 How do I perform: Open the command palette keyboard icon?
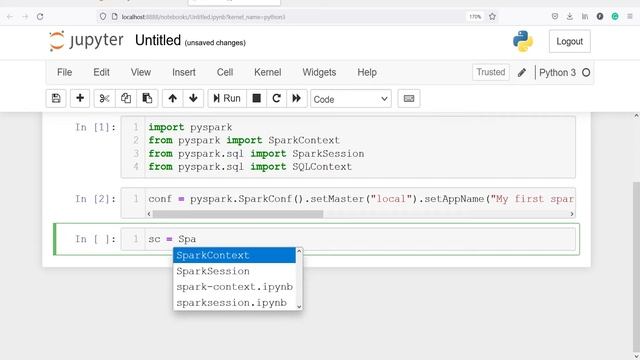point(409,98)
